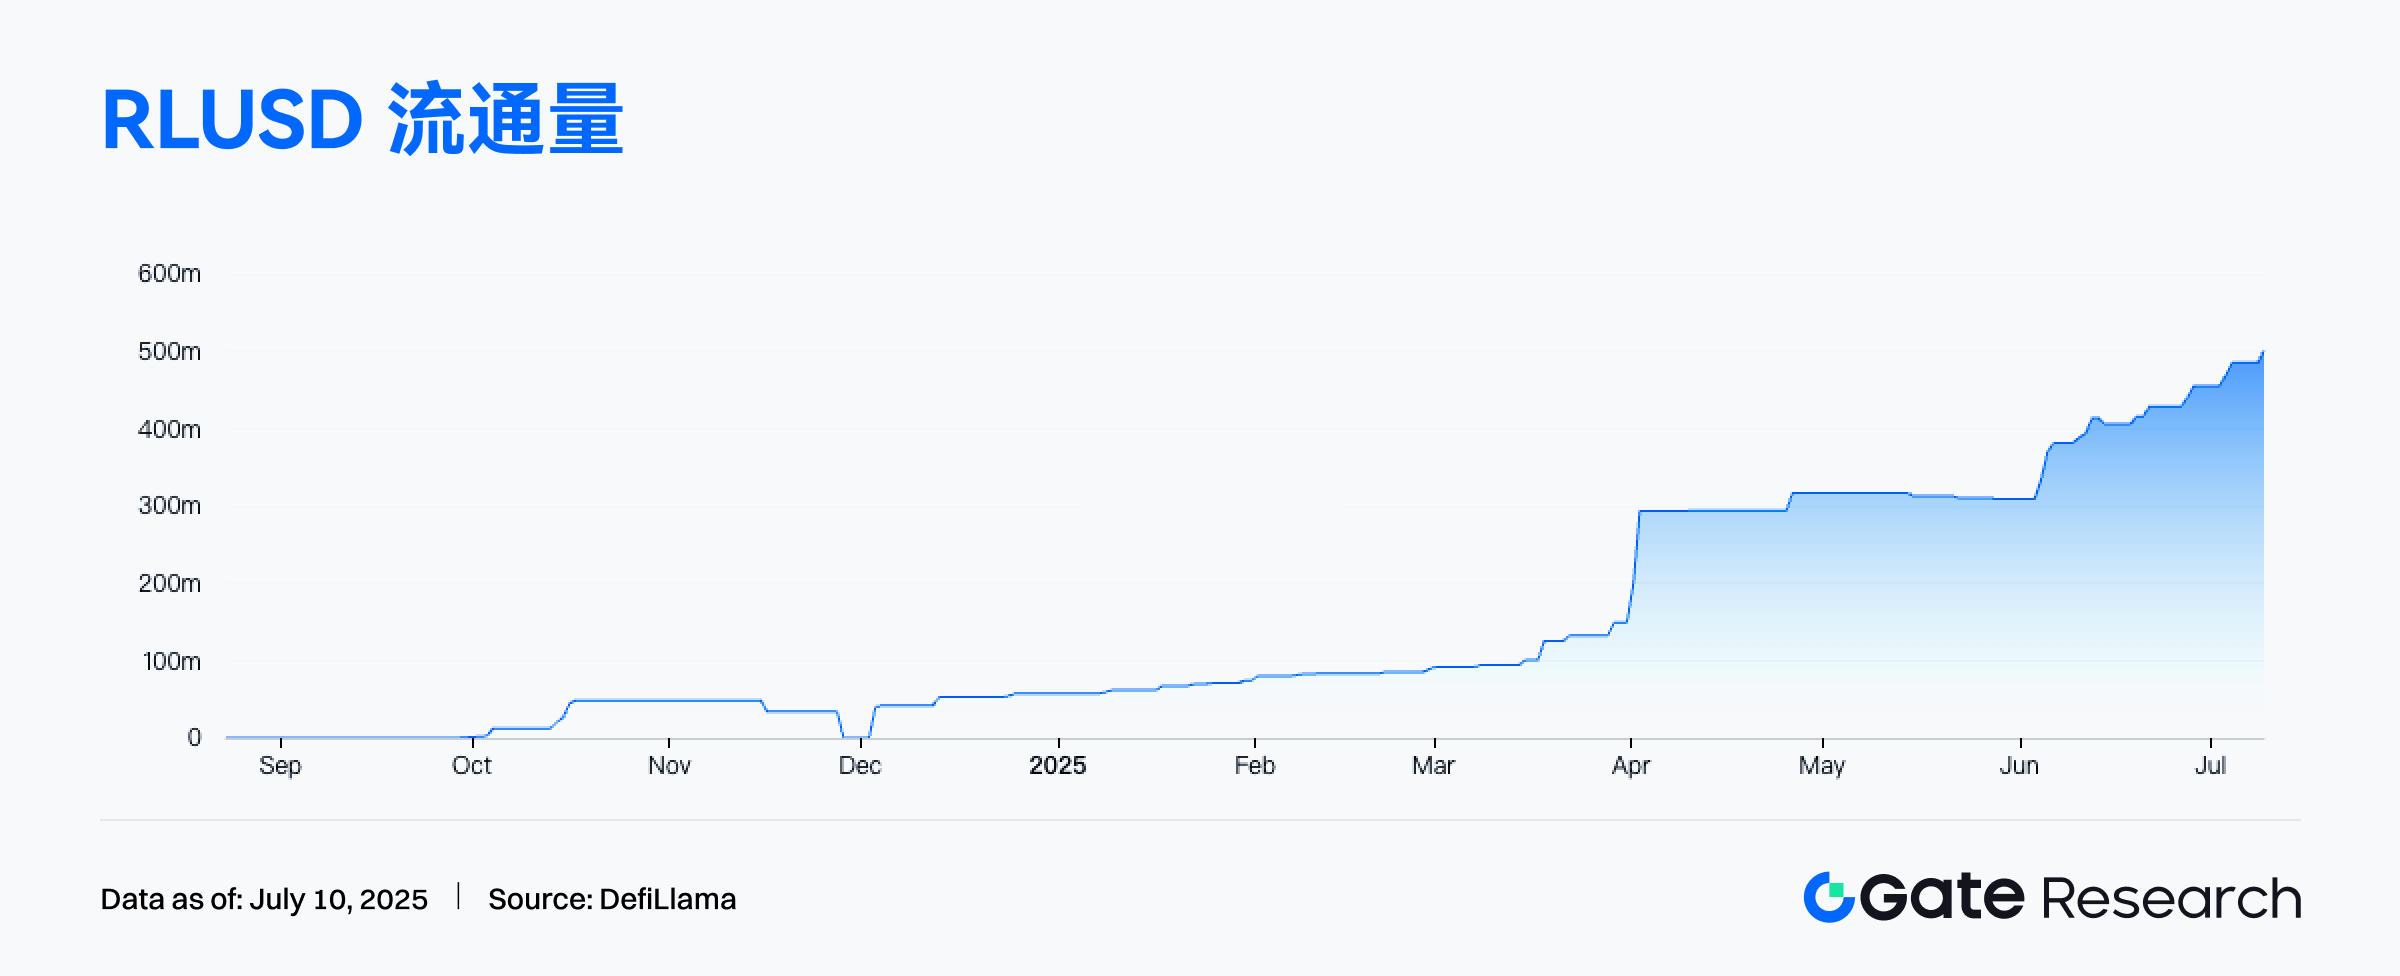The height and width of the screenshot is (976, 2400).
Task: Click the Sep x-axis marker
Action: (280, 766)
